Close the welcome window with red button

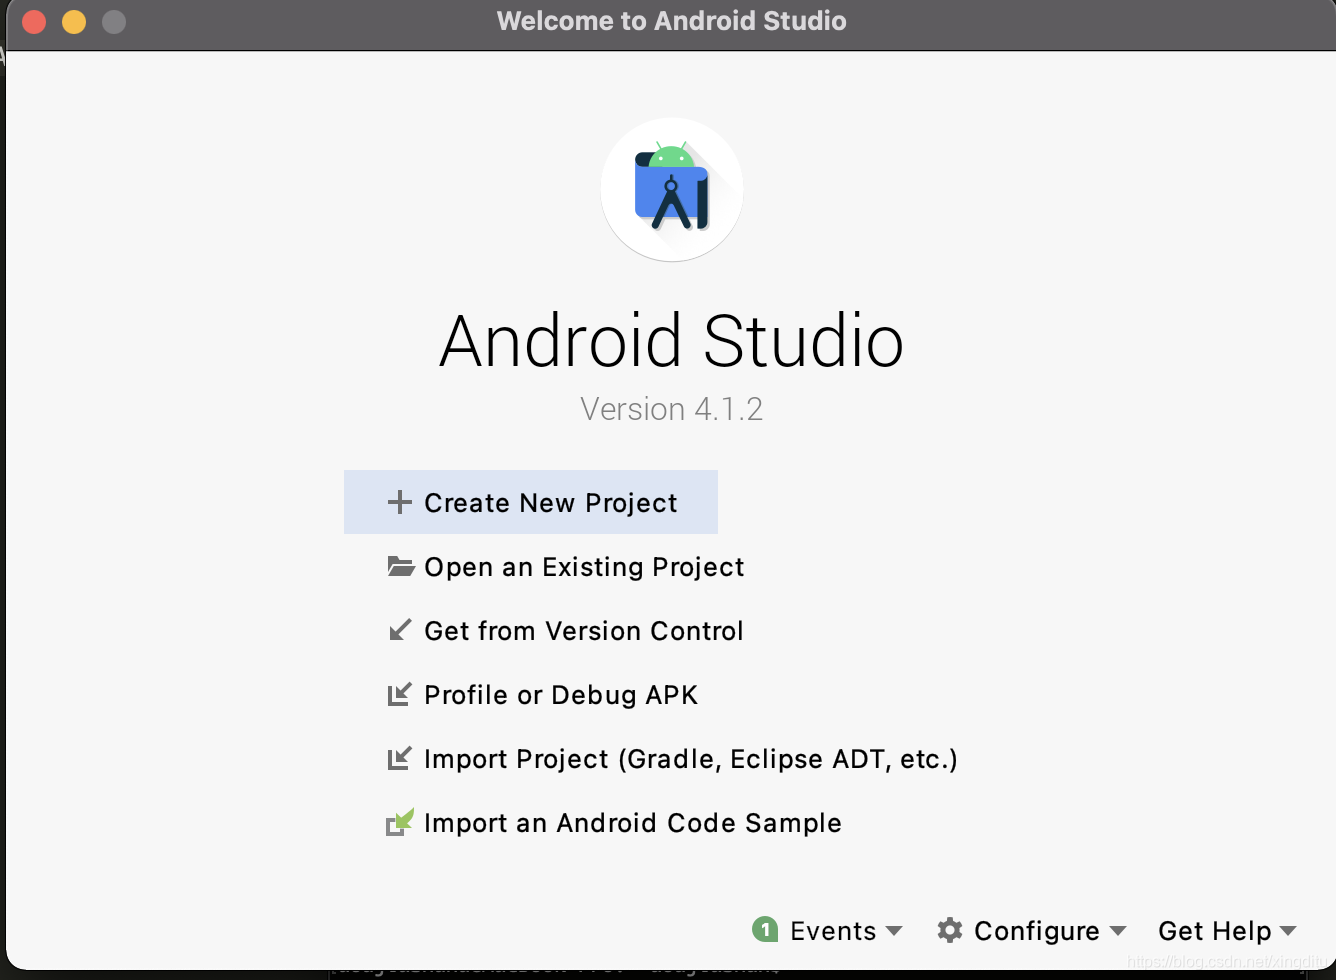(x=34, y=21)
